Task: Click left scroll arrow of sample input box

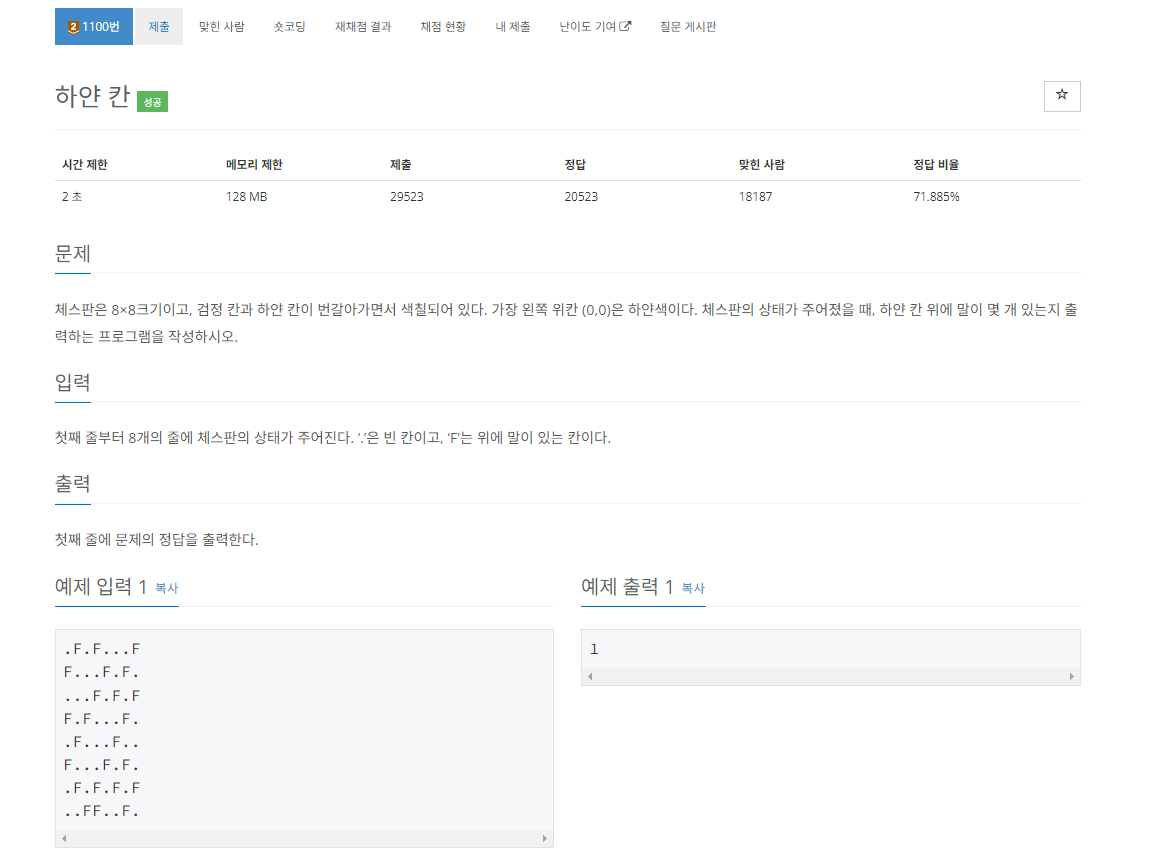Action: click(x=65, y=838)
